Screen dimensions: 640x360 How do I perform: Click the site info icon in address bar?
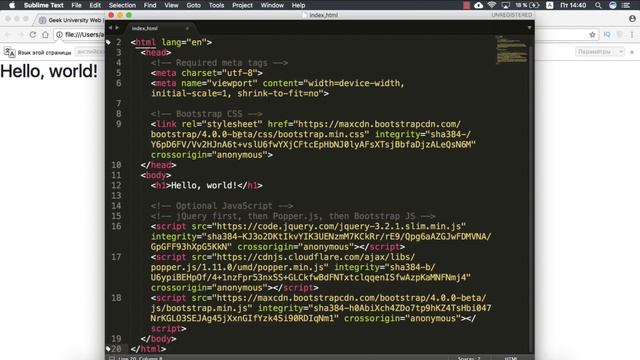pyautogui.click(x=60, y=35)
